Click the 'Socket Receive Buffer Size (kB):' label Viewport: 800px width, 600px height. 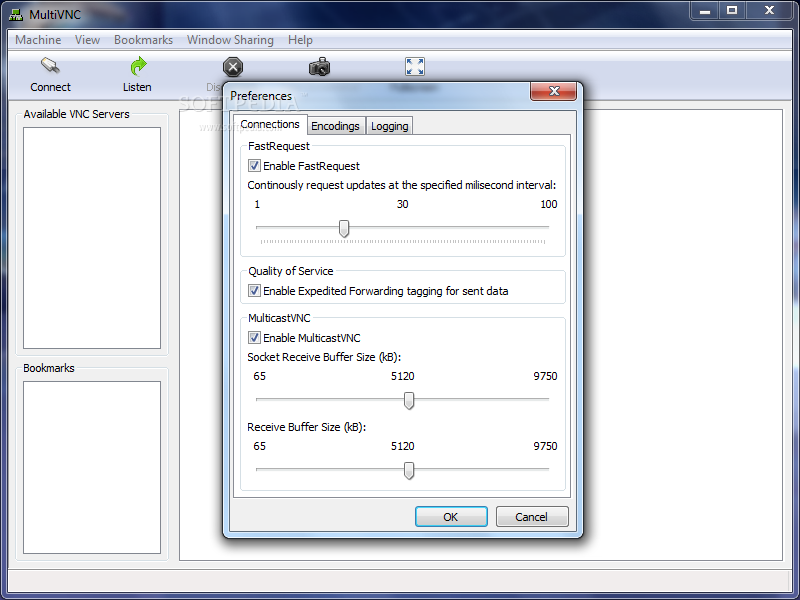pos(324,357)
